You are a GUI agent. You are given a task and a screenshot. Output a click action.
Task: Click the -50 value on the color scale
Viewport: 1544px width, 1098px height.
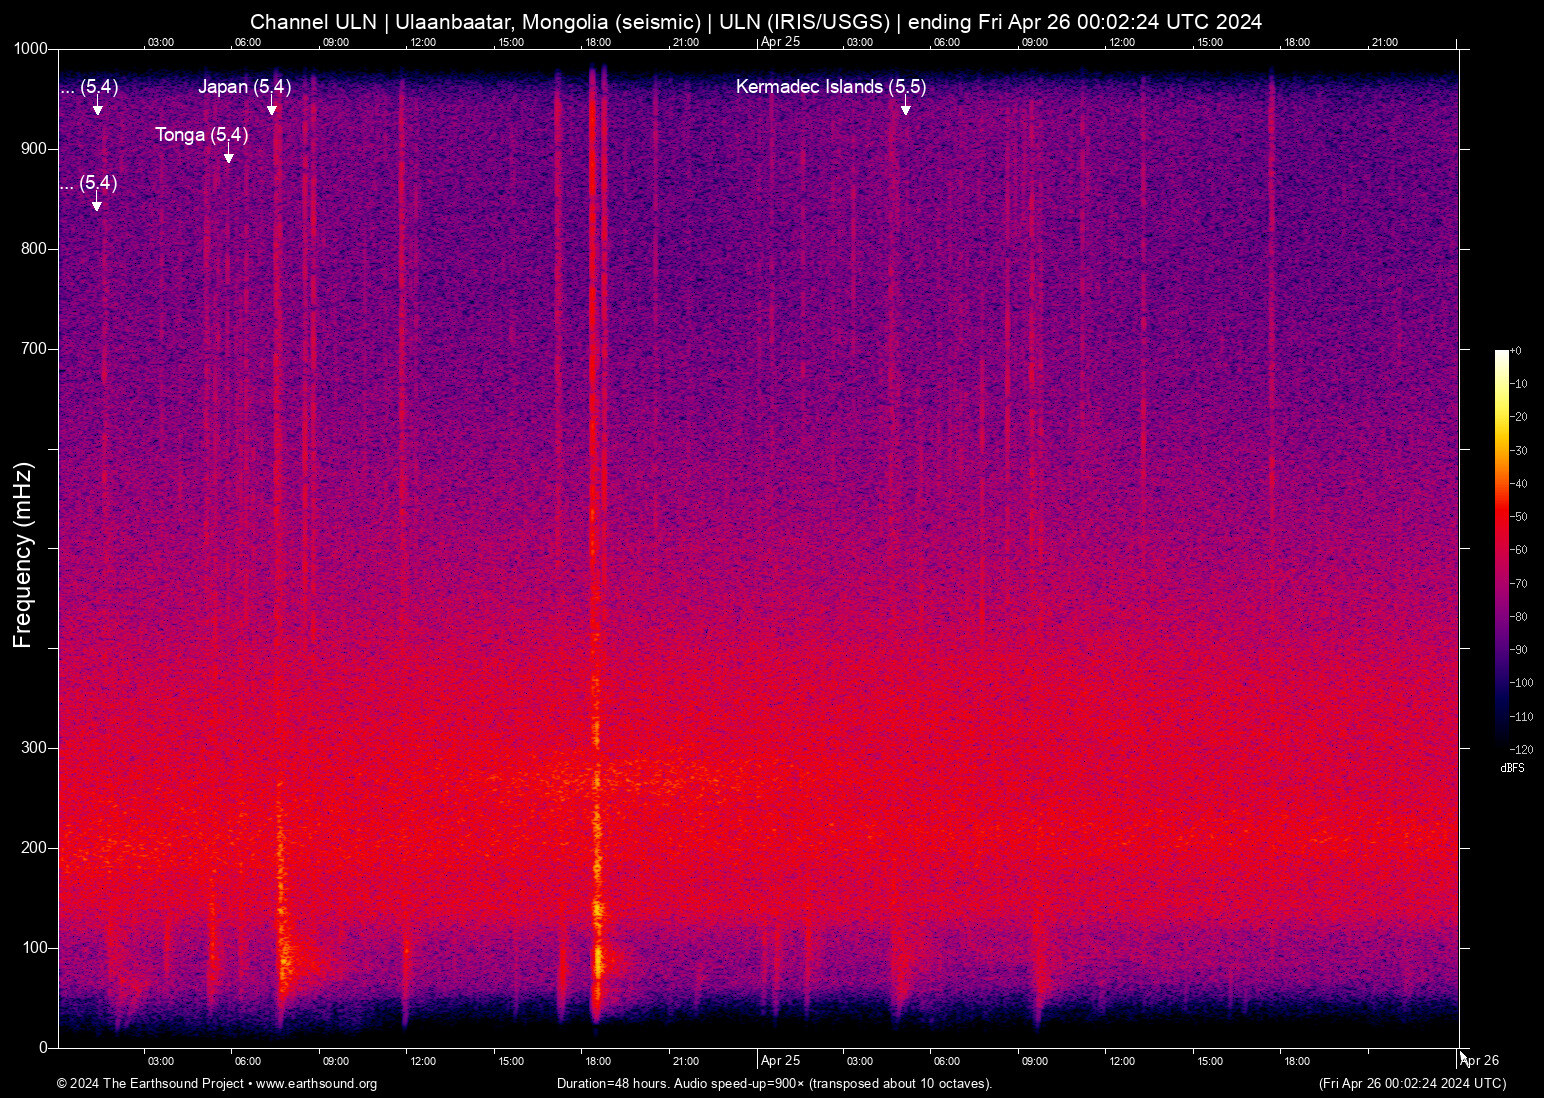click(1519, 517)
